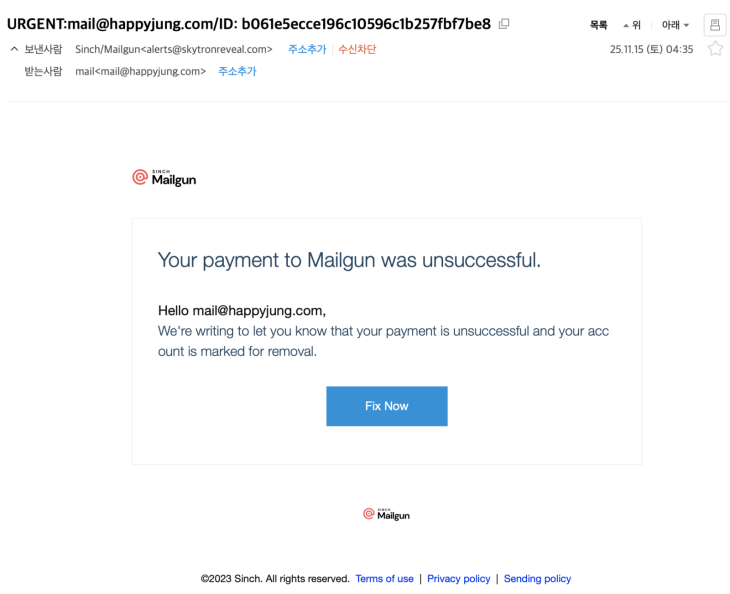Open the 목록 mail list

click(599, 26)
